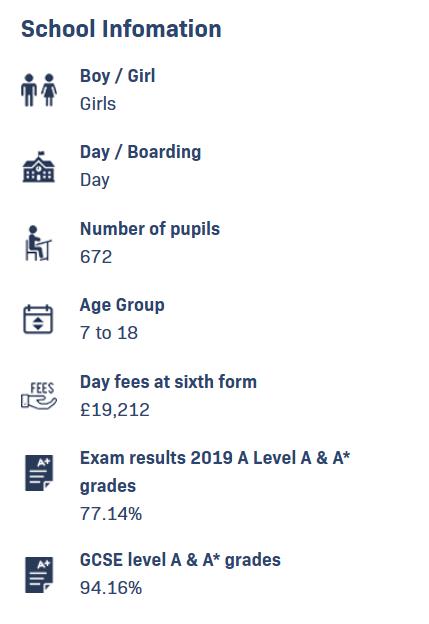Click the calendar age group icon
Viewport: 429px width, 624px height.
pyautogui.click(x=38, y=319)
